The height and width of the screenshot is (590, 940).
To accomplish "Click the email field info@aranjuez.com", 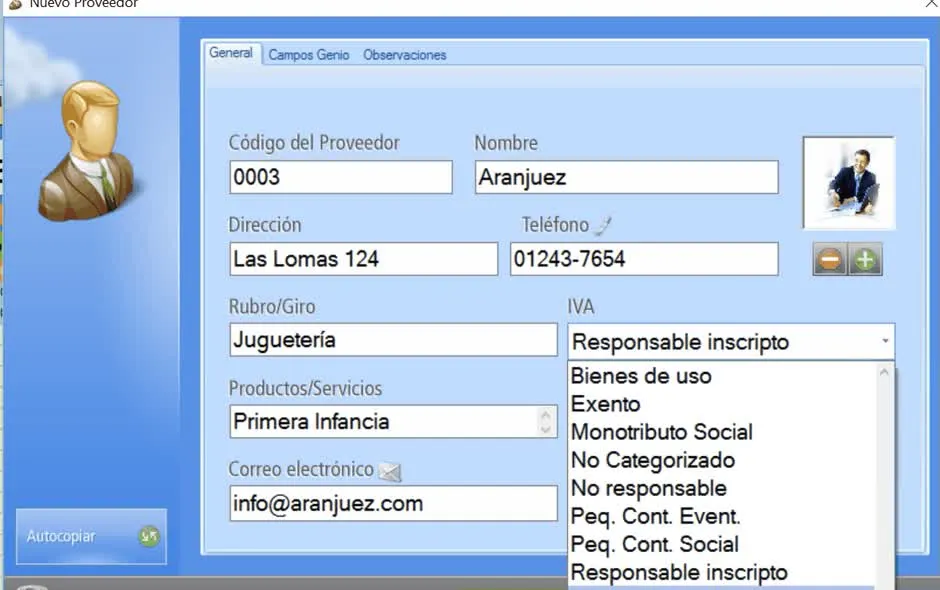I will pyautogui.click(x=393, y=503).
